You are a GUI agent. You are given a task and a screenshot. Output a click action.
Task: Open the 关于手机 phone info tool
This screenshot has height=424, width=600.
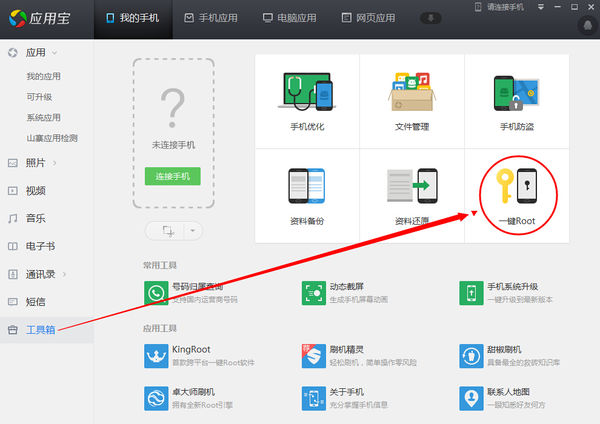[345, 398]
